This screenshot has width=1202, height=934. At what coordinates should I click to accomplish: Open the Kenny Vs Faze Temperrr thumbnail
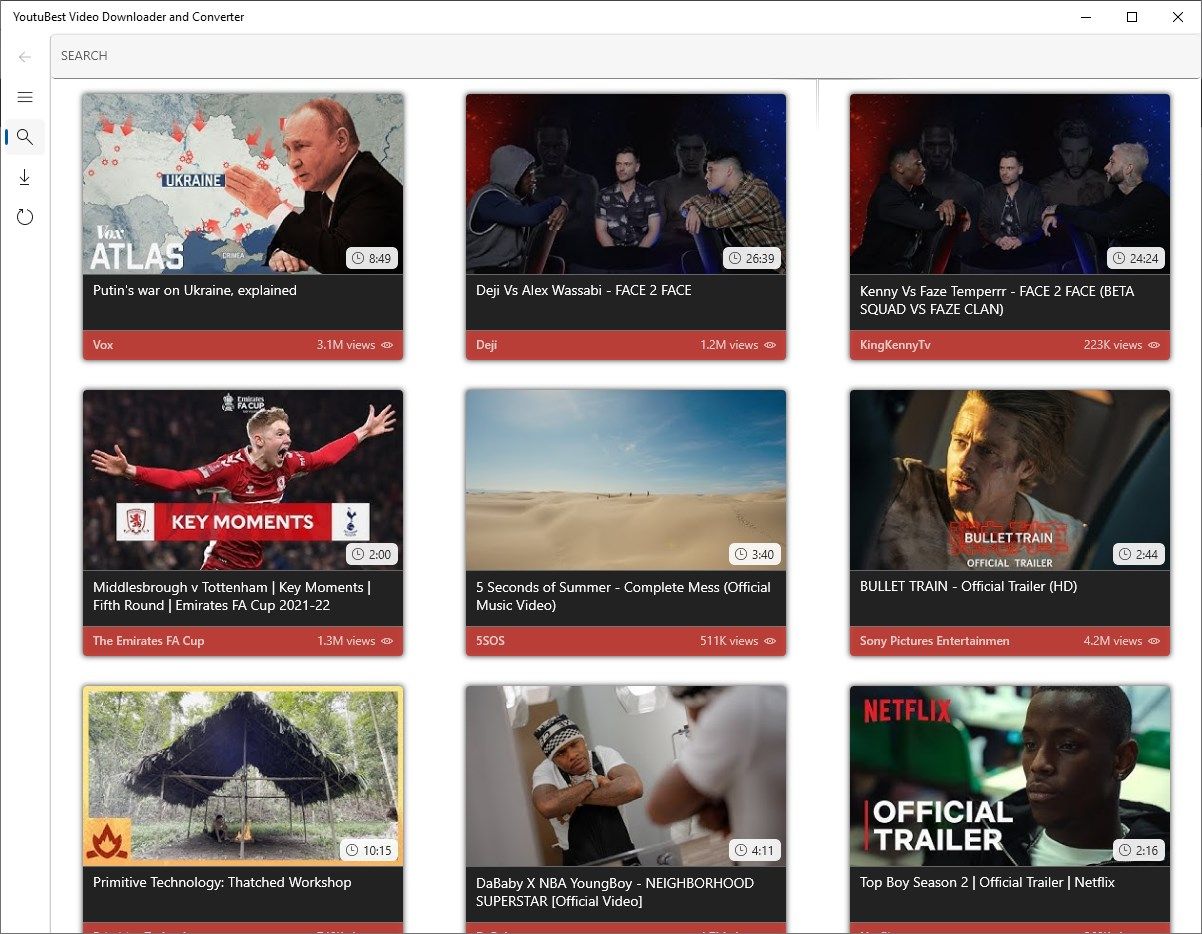(x=1010, y=184)
